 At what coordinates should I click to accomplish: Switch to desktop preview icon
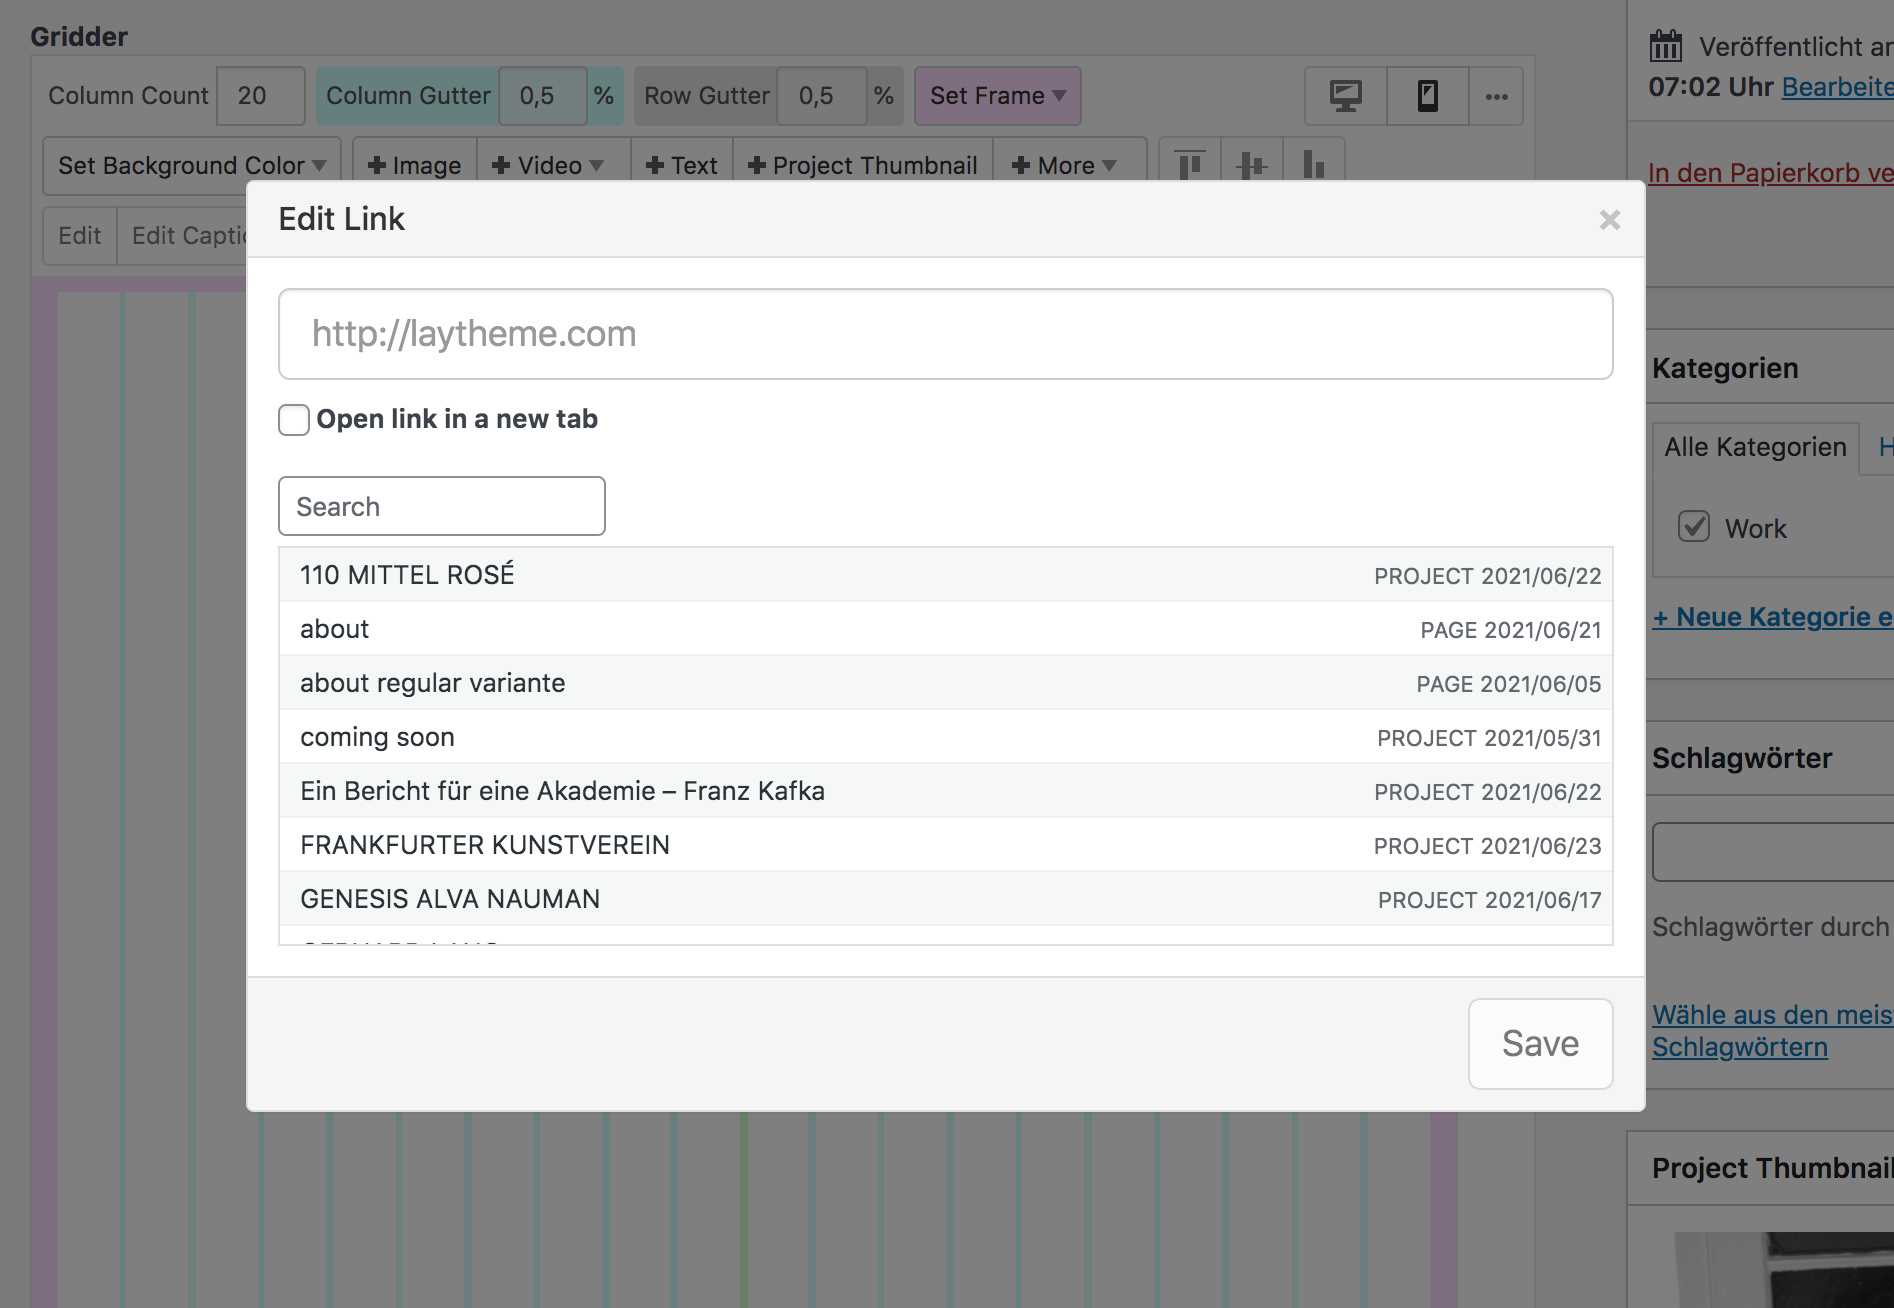pyautogui.click(x=1345, y=96)
